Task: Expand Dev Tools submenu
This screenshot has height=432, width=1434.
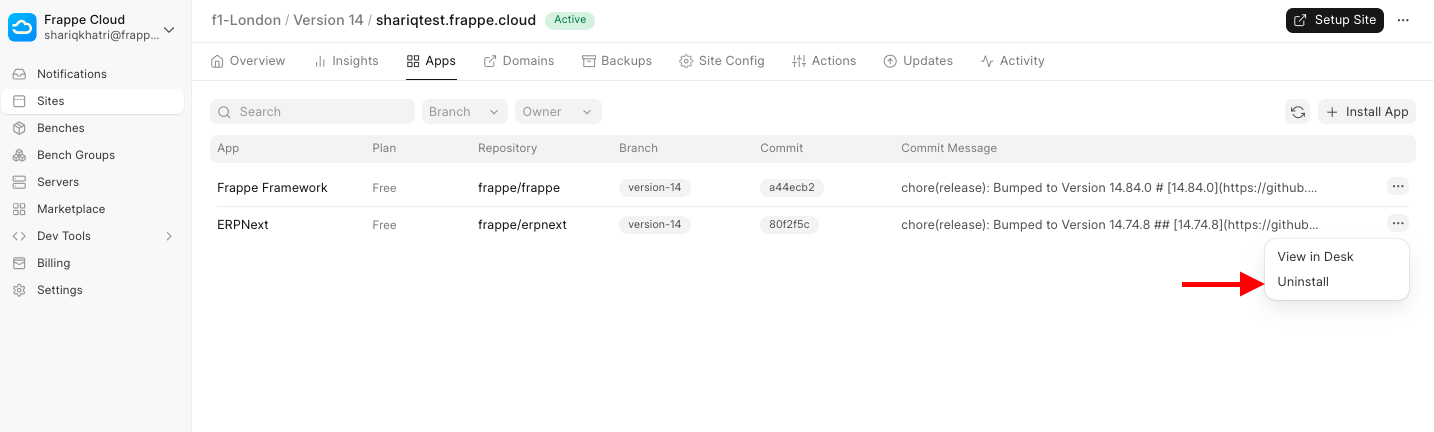Action: tap(92, 236)
